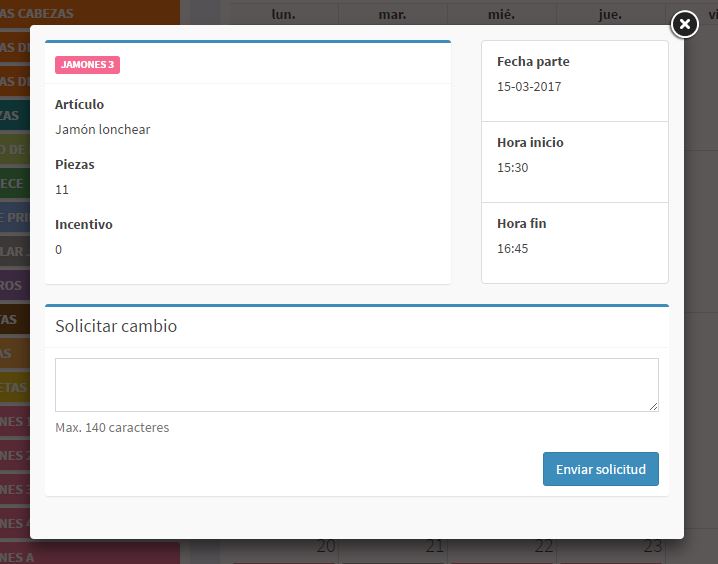Open day 20 in the calendar
The height and width of the screenshot is (564, 718).
[x=325, y=547]
